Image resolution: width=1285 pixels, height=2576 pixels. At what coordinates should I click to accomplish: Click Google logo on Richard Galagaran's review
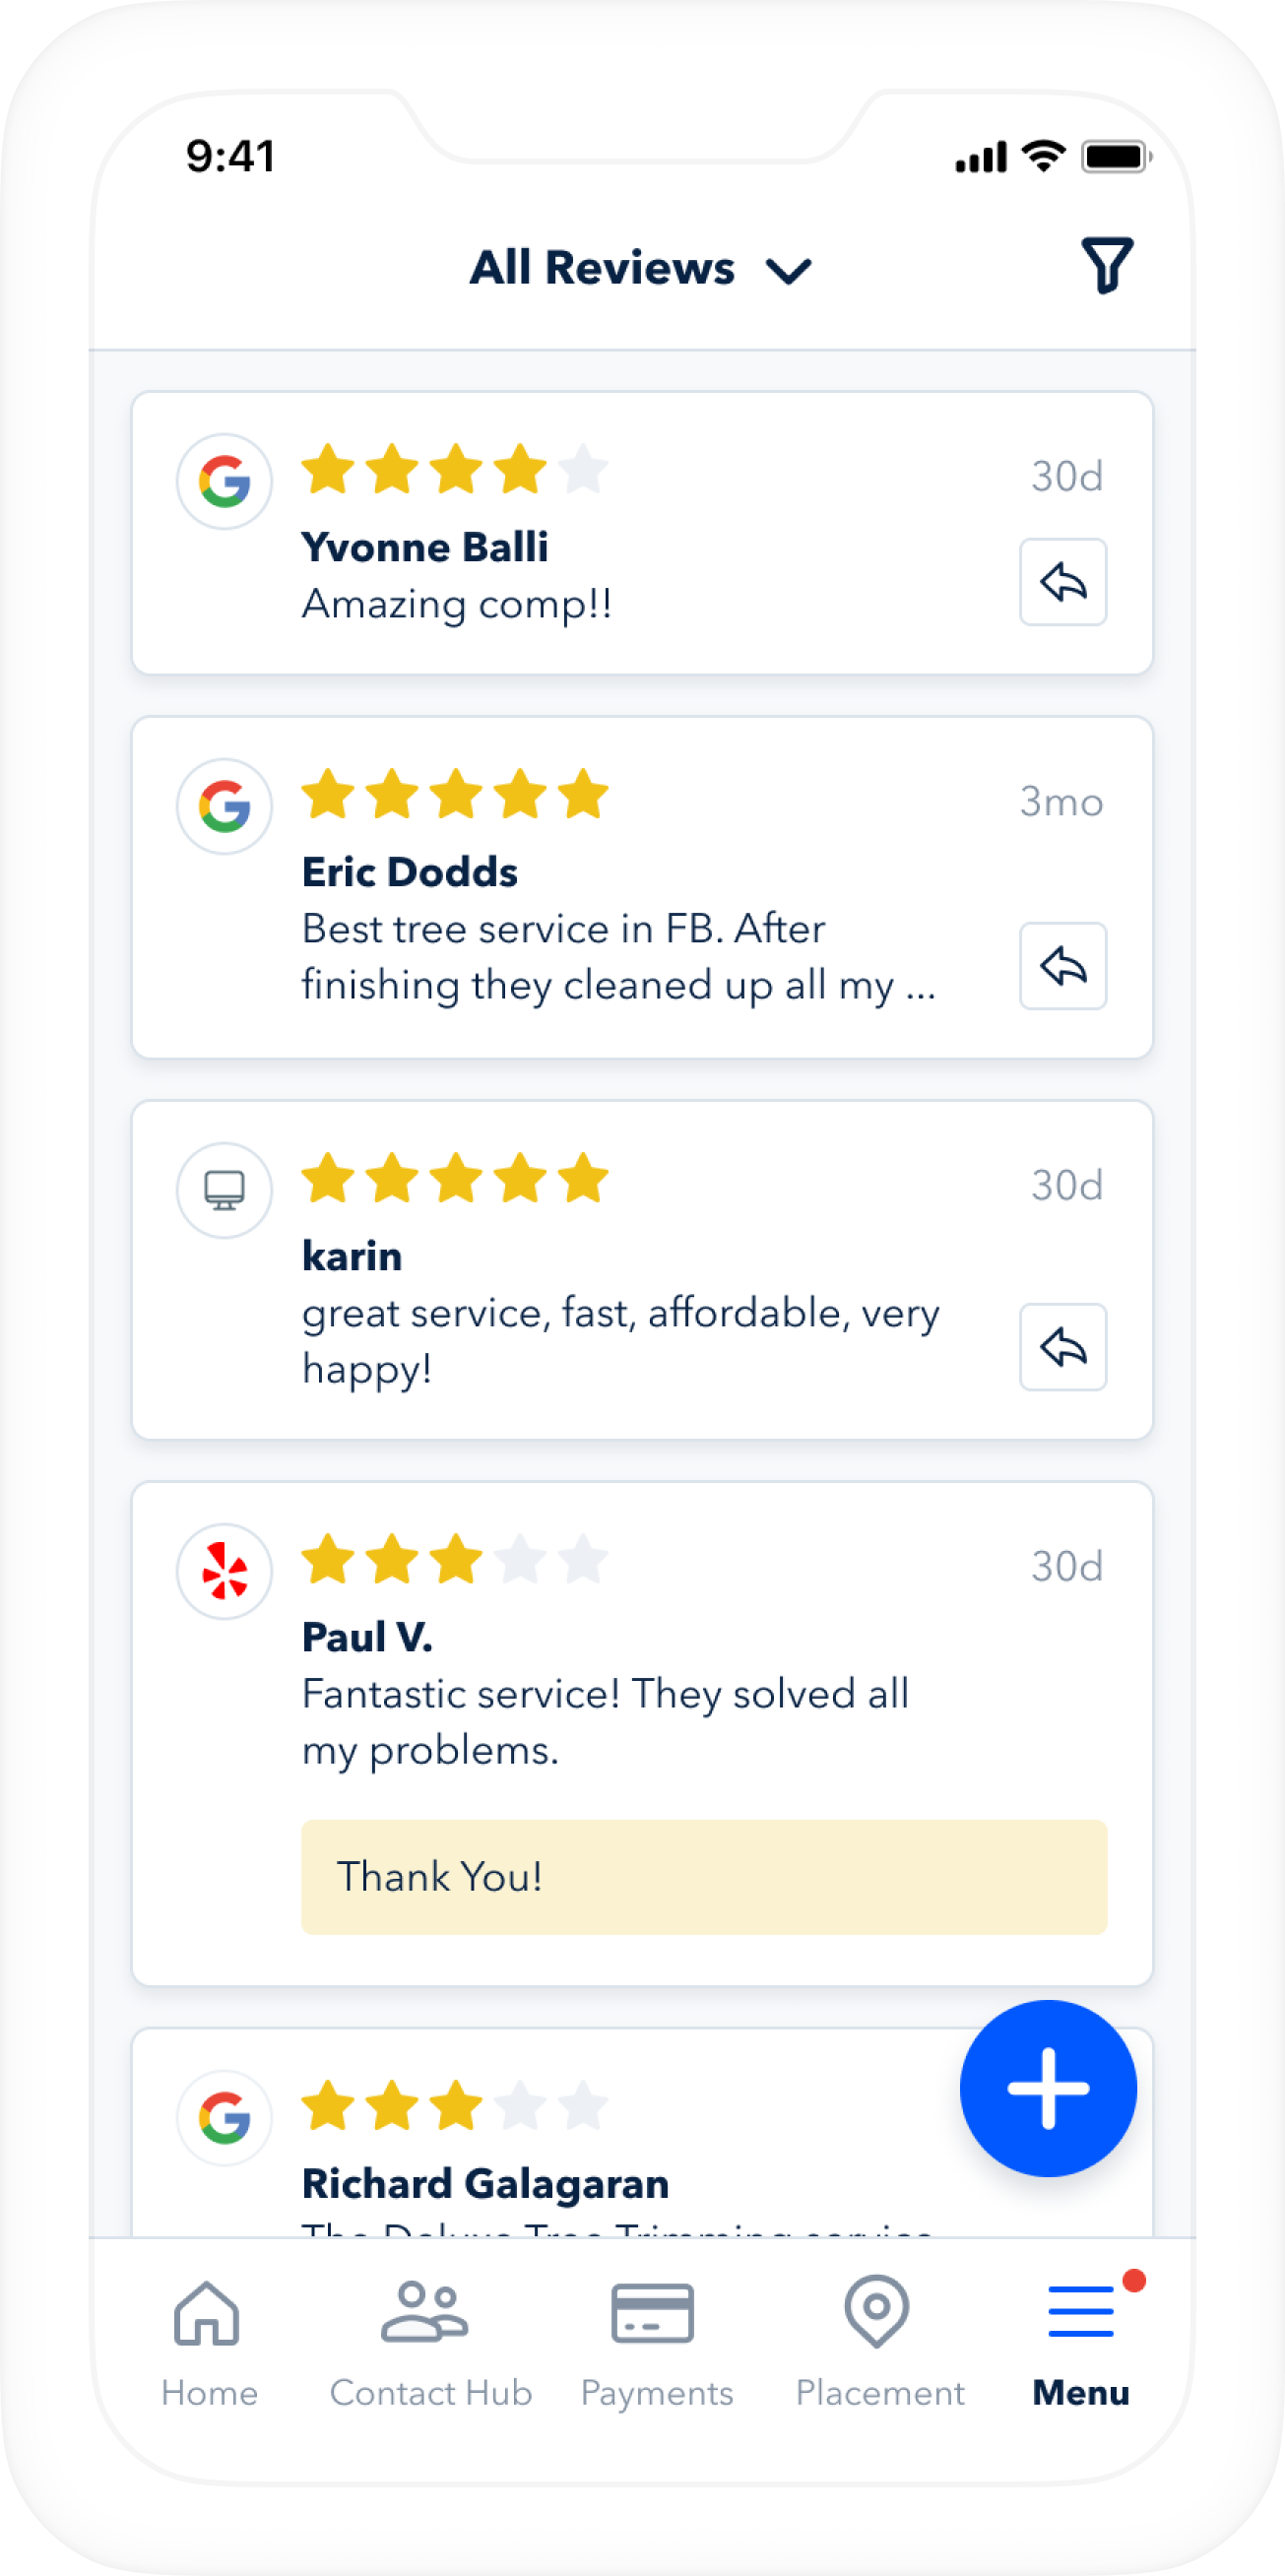pos(224,2117)
